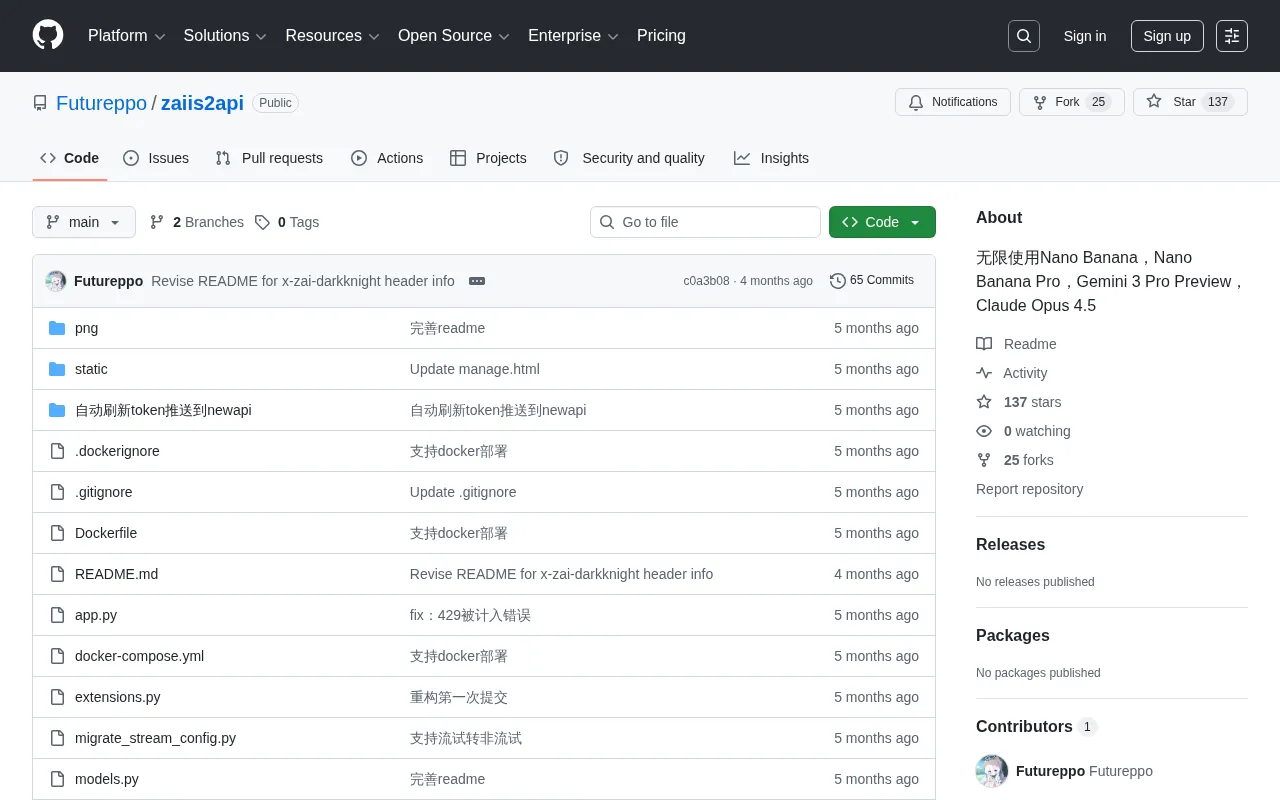
Task: Click the static folder icon
Action: pyautogui.click(x=57, y=369)
